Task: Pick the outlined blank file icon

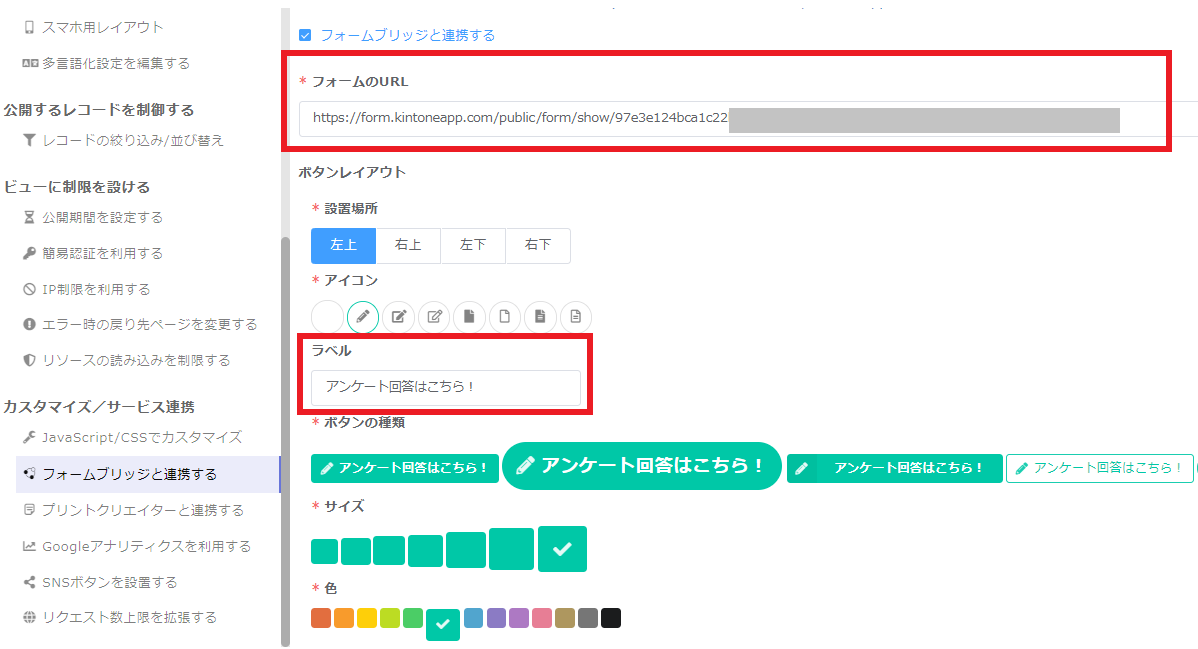Action: pos(505,317)
